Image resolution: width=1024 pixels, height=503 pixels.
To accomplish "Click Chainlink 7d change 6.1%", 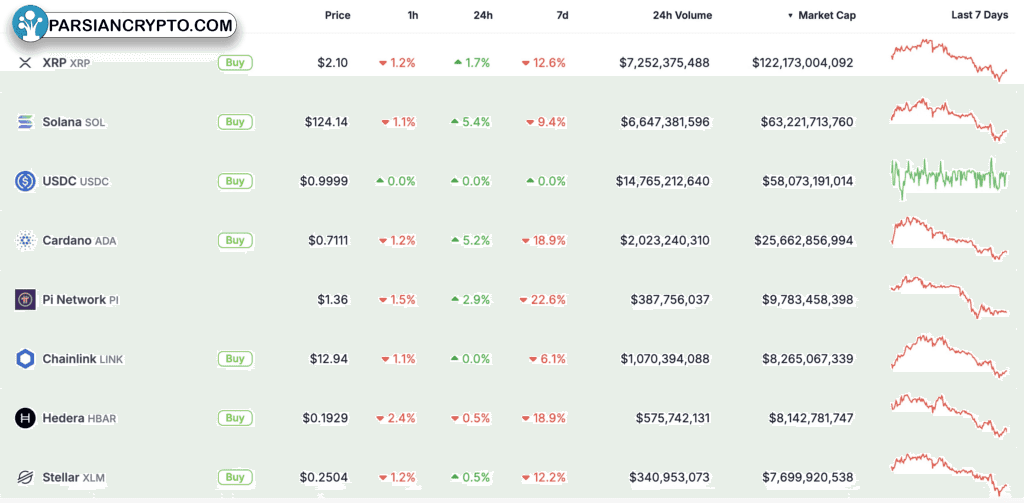I will point(546,359).
